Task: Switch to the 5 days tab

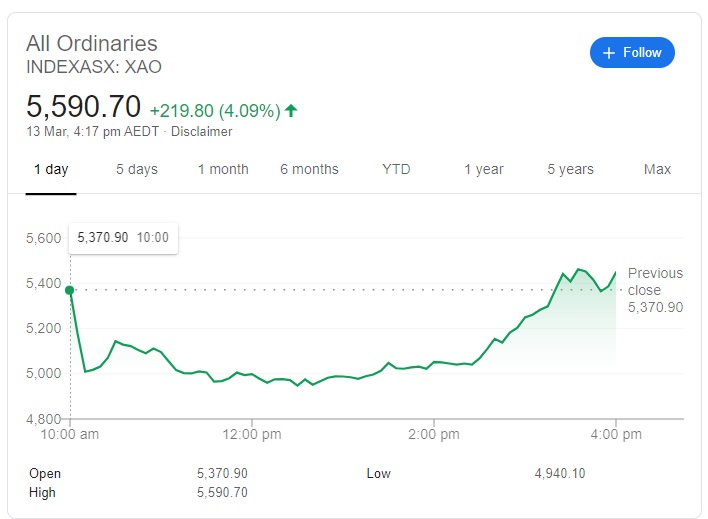Action: tap(137, 169)
